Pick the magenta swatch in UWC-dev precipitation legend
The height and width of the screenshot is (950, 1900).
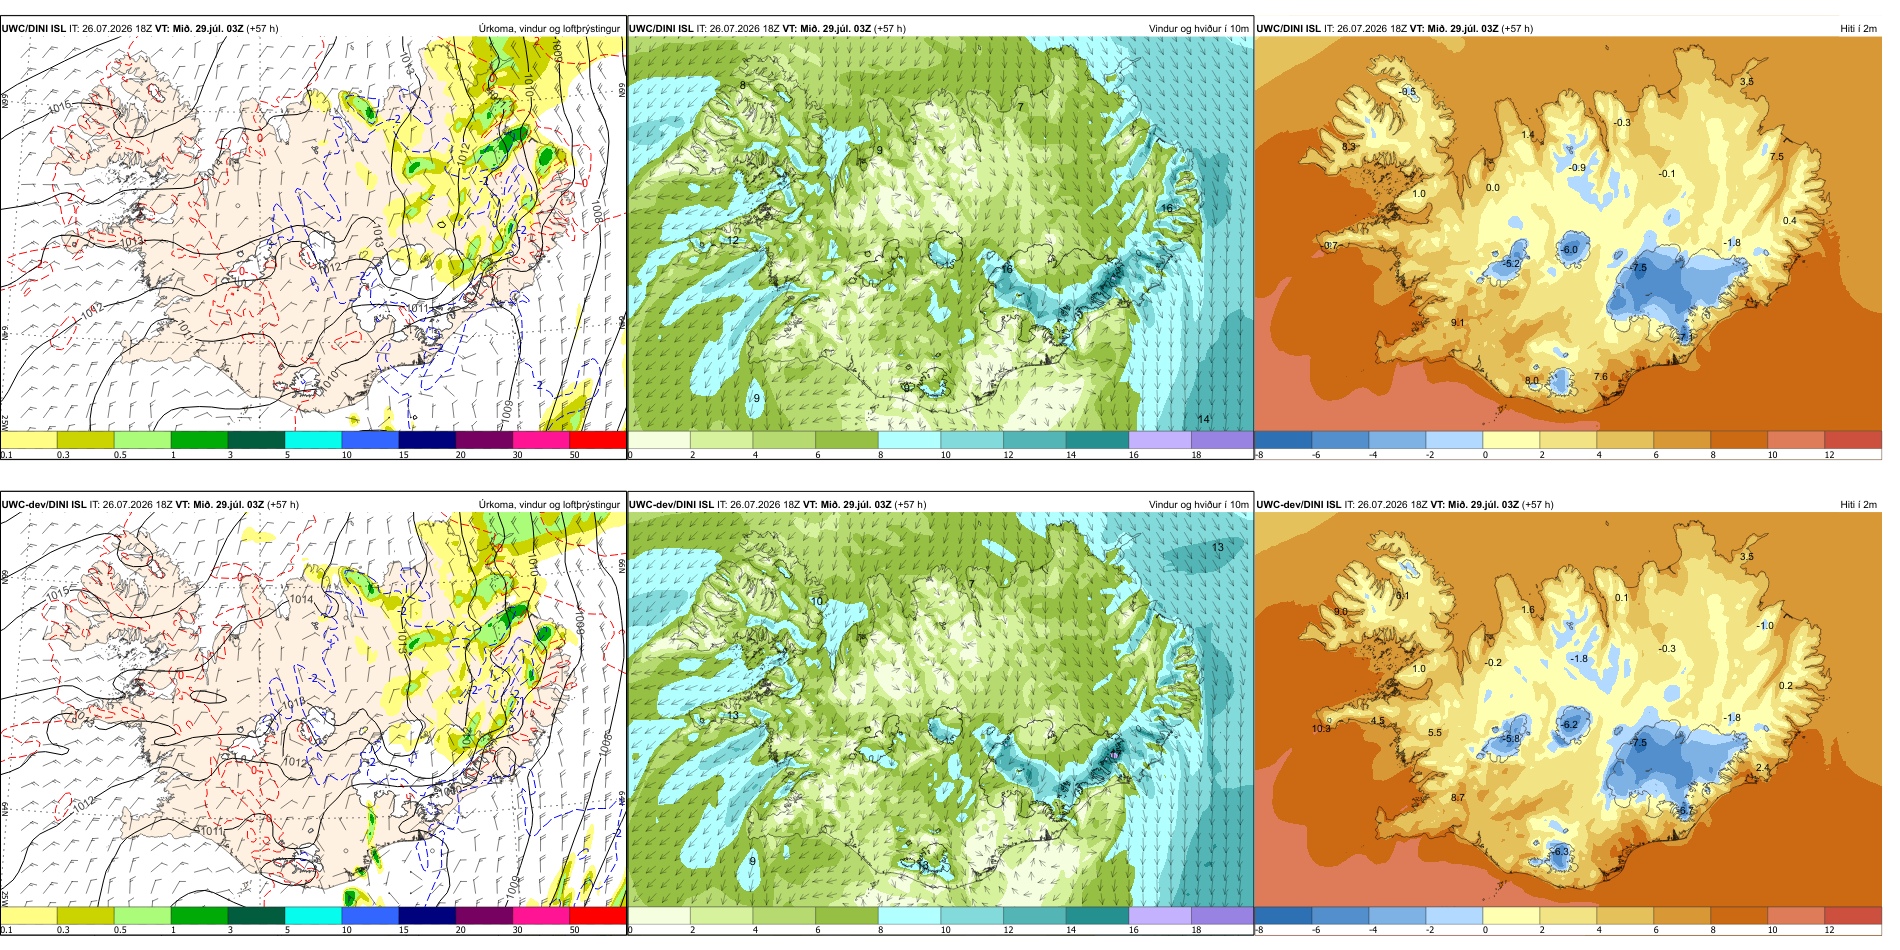coord(541,915)
